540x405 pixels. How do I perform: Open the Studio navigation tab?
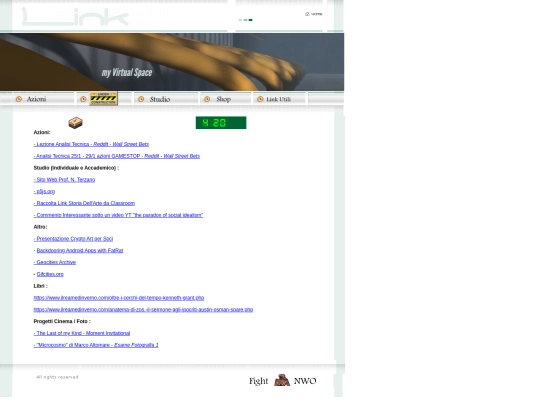pyautogui.click(x=160, y=99)
